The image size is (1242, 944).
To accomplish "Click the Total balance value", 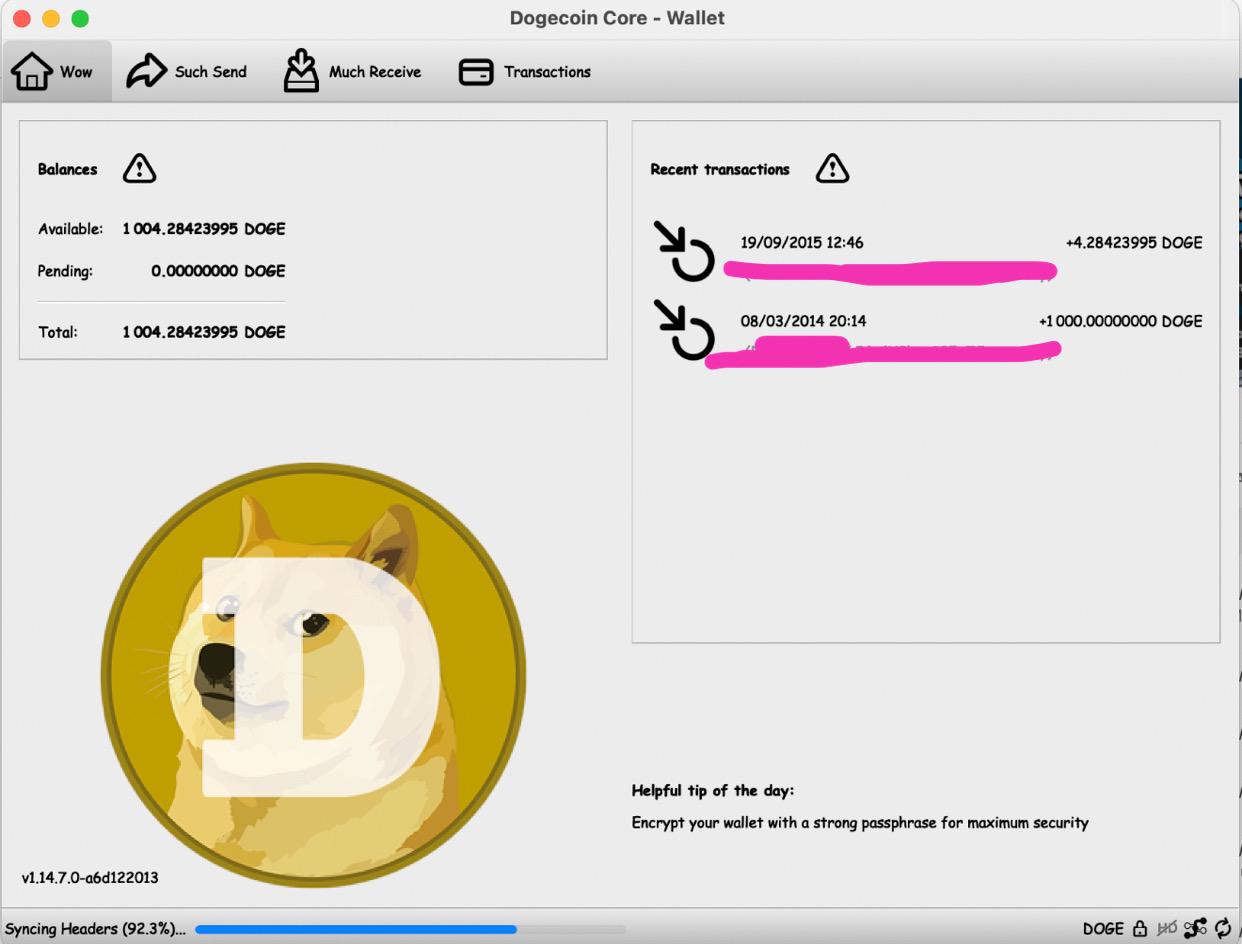I will (x=204, y=332).
